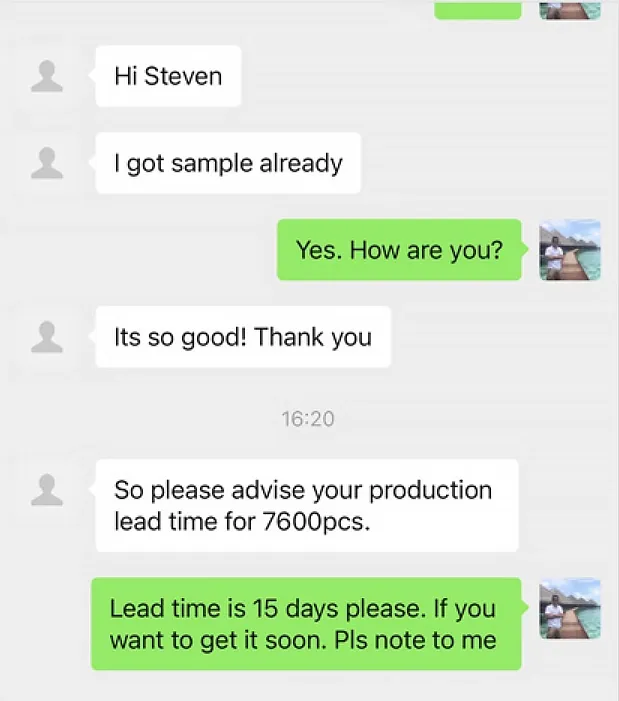Select the "Hi Steven" message bubble
Viewport: 619px width, 701px height.
(168, 76)
